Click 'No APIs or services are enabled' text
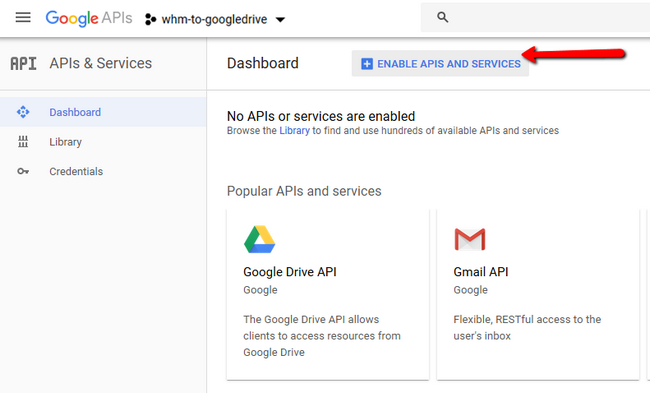The image size is (650, 393). click(321, 116)
